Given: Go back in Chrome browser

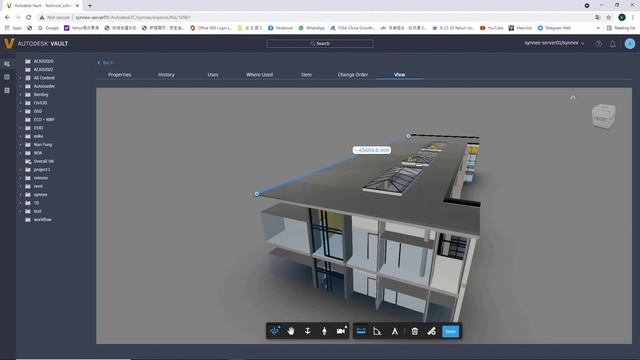Looking at the screenshot, I should click(x=7, y=18).
